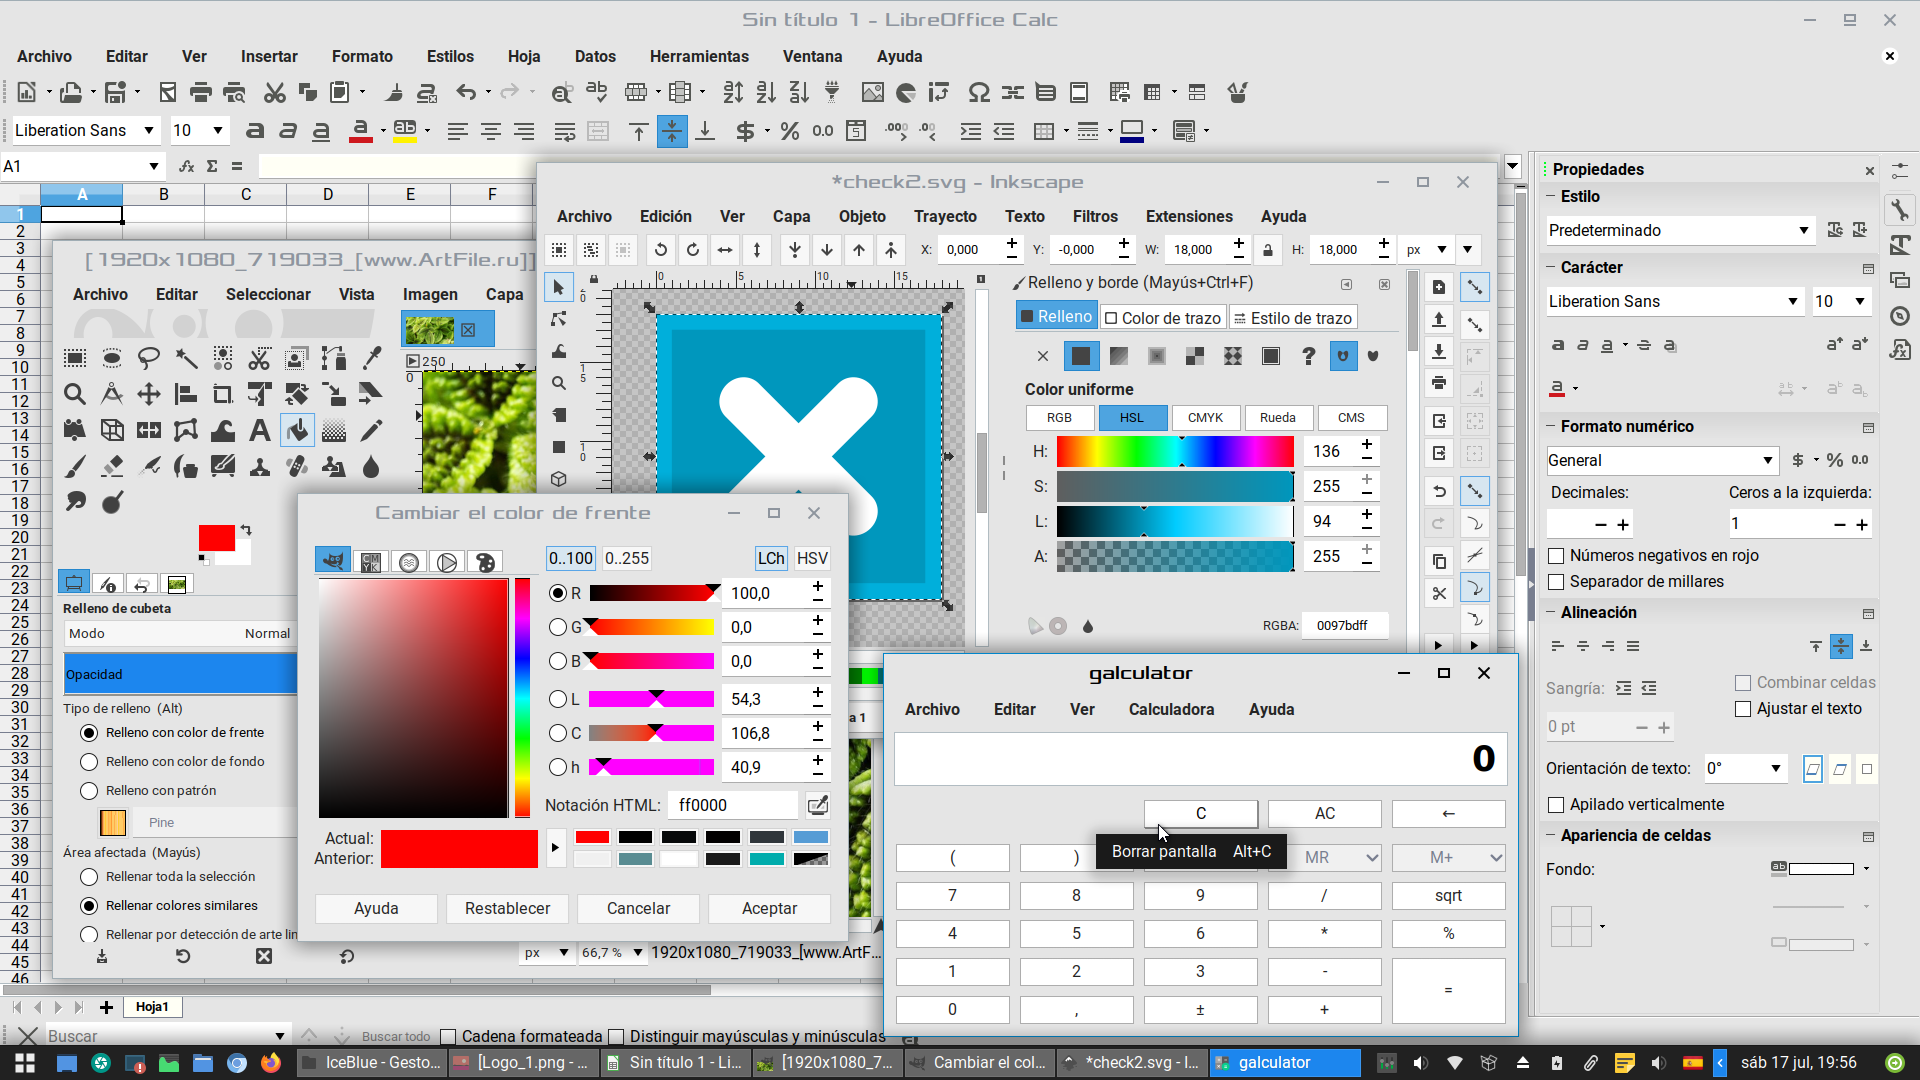Open Inkscape px units dropdown
Screen dimensions: 1920x1080
tap(1427, 250)
